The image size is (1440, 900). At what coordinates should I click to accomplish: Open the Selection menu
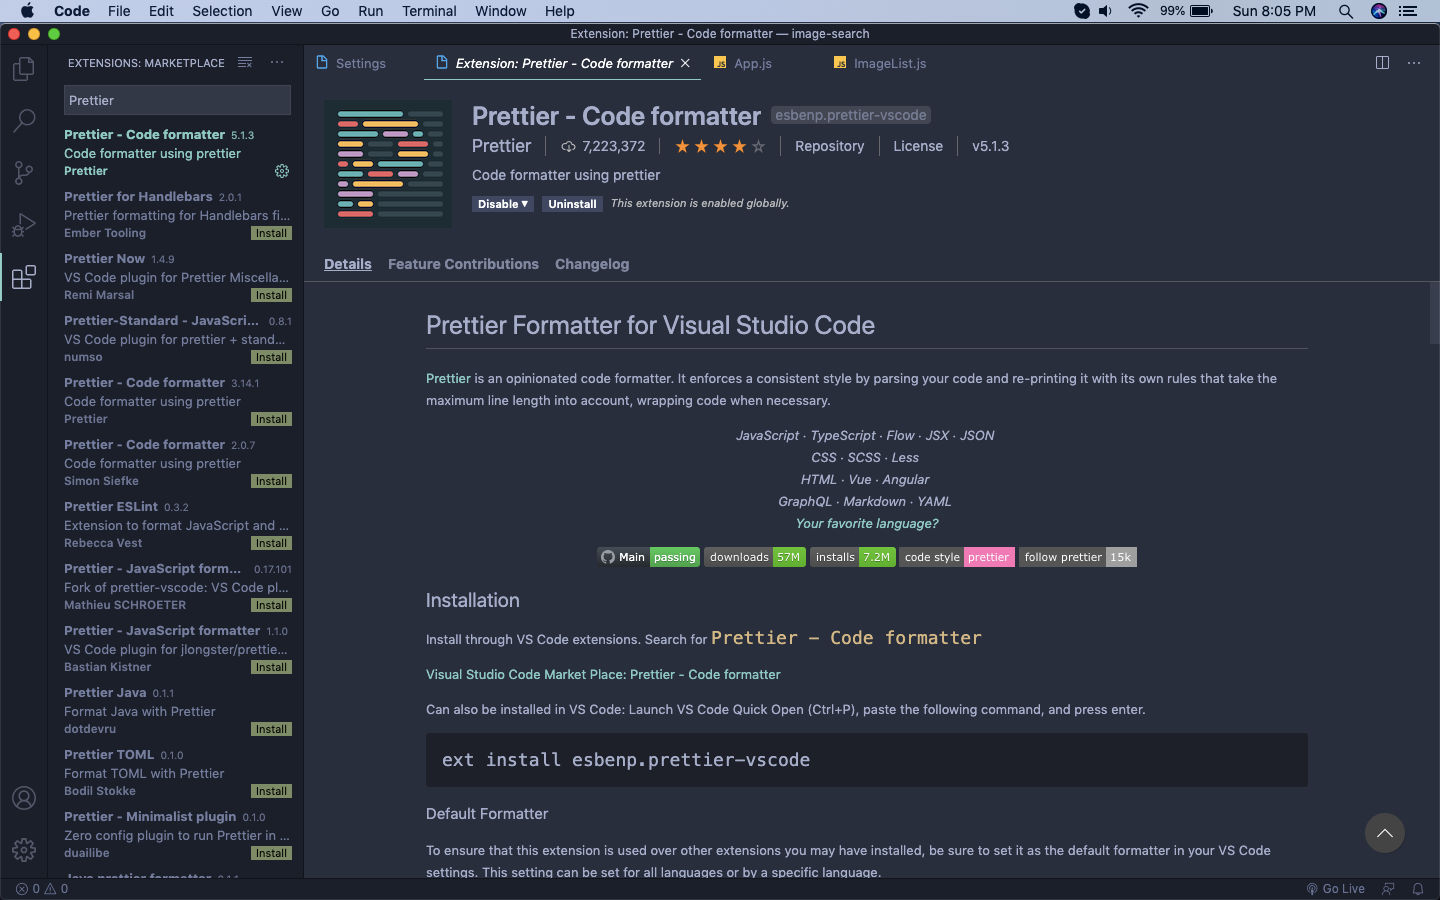tap(222, 11)
